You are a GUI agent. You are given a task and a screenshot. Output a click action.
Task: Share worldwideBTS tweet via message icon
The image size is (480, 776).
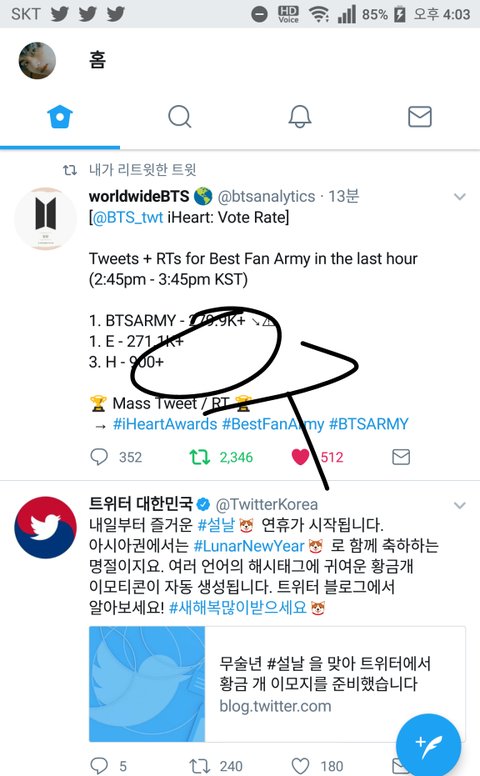[x=401, y=457]
